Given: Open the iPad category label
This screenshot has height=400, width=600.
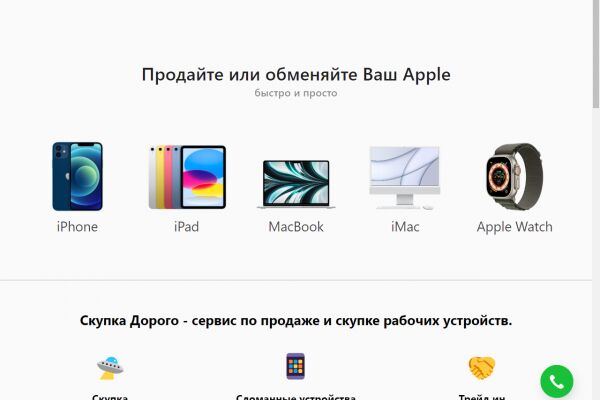Looking at the screenshot, I should click(186, 227).
